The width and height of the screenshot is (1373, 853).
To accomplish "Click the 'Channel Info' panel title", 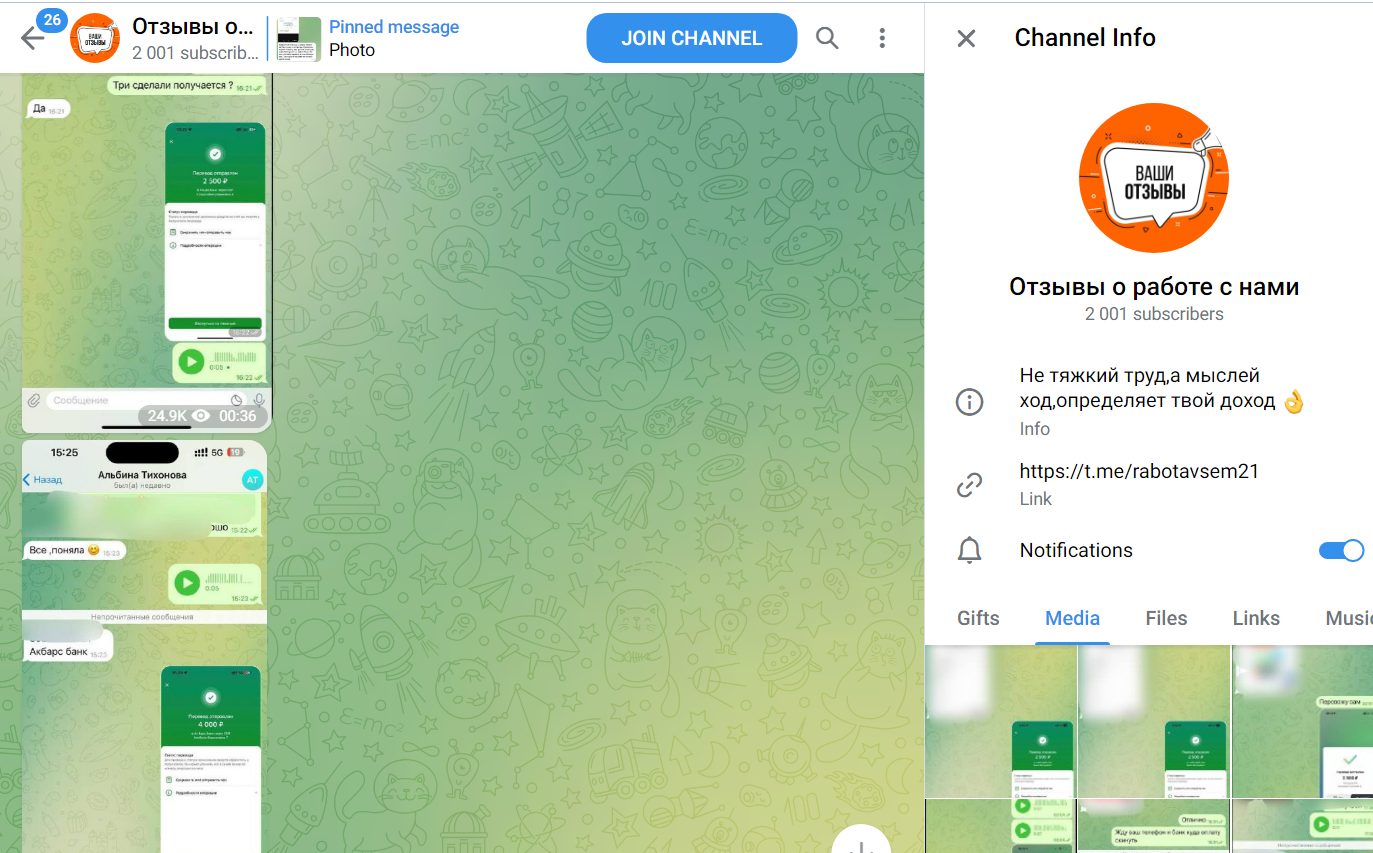I will 1085,38.
